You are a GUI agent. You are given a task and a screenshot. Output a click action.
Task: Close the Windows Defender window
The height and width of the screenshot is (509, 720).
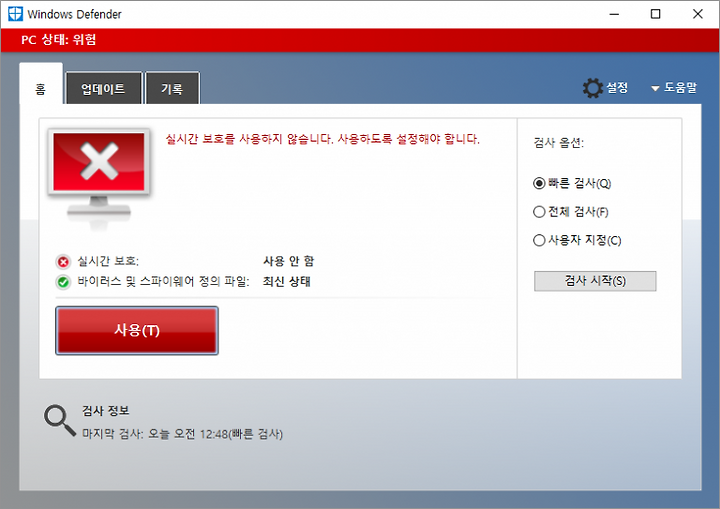pos(698,14)
